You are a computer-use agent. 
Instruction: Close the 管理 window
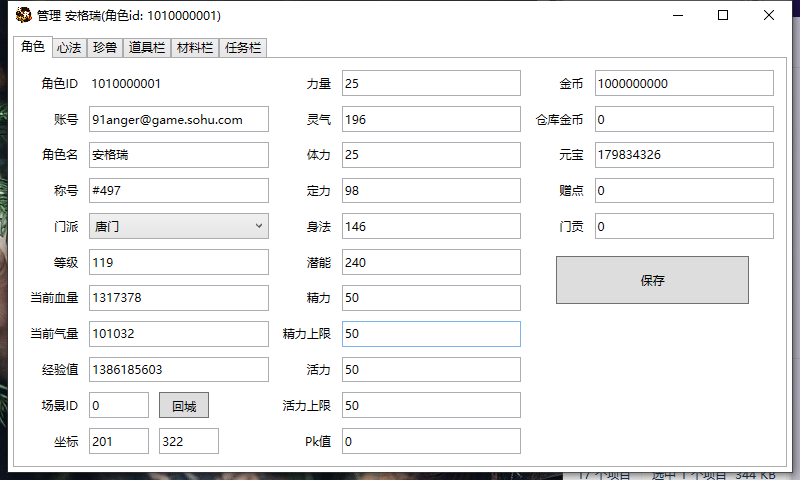click(x=769, y=15)
